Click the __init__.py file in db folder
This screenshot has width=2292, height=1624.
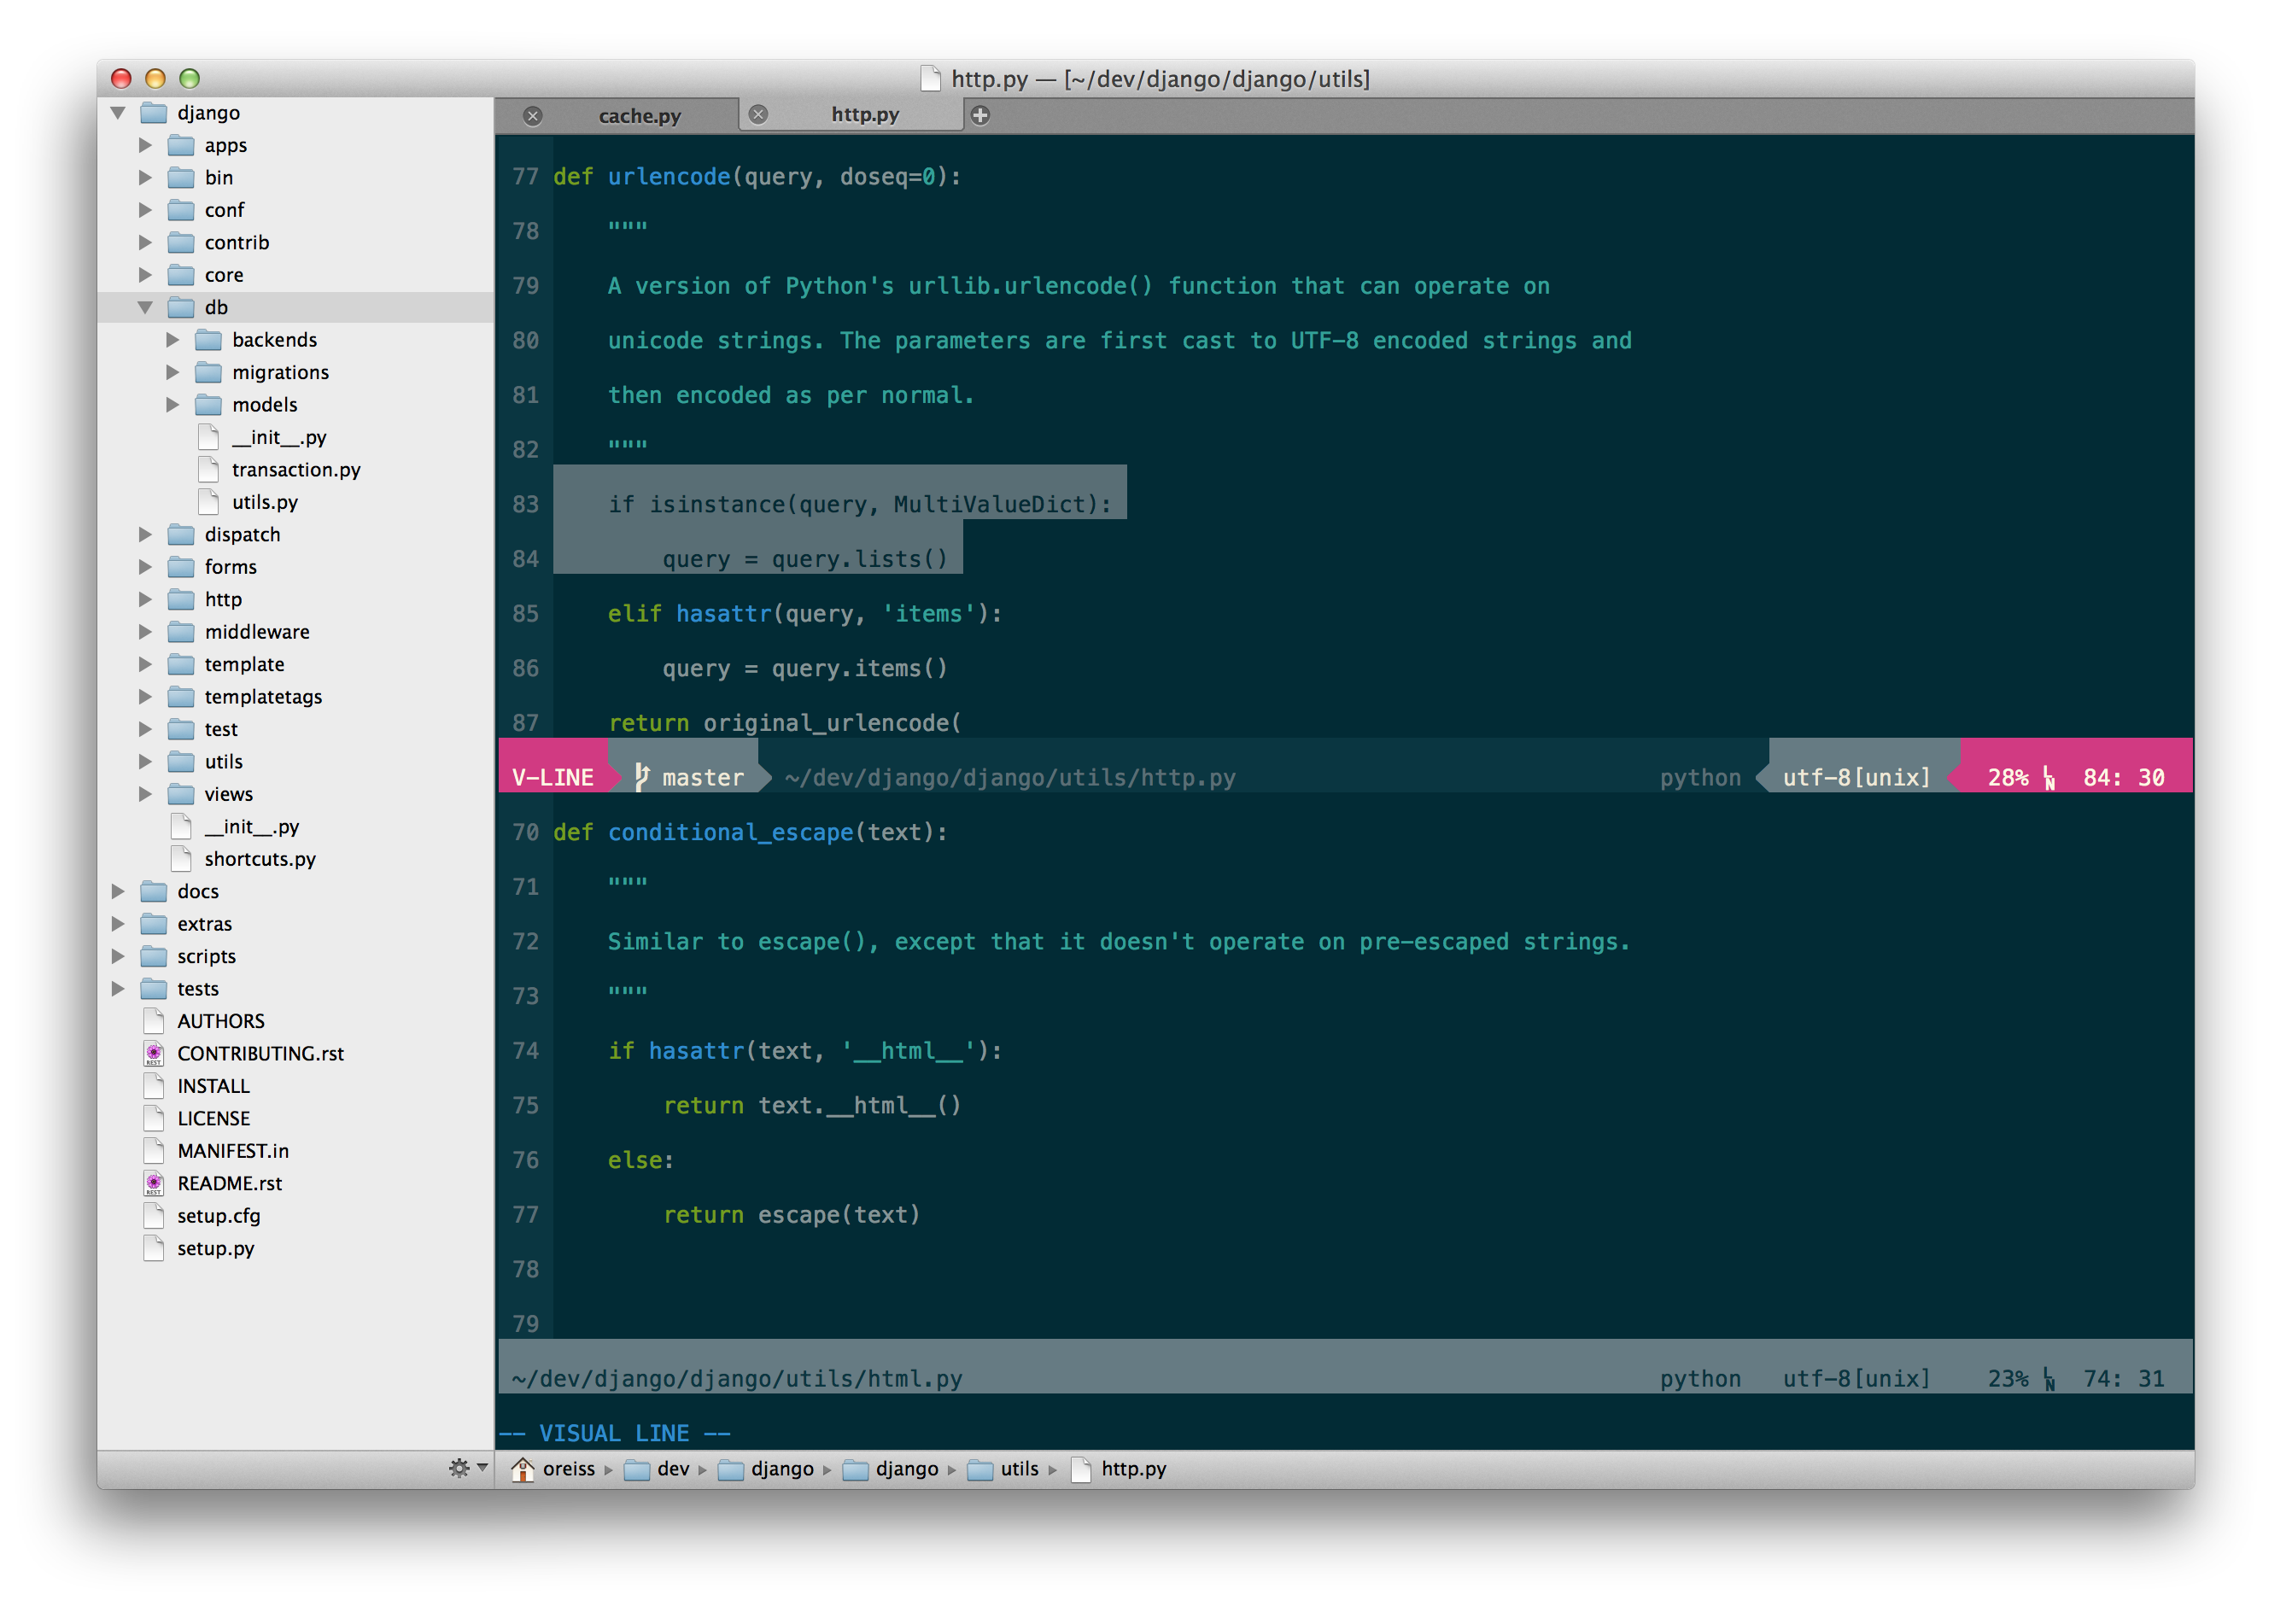279,437
